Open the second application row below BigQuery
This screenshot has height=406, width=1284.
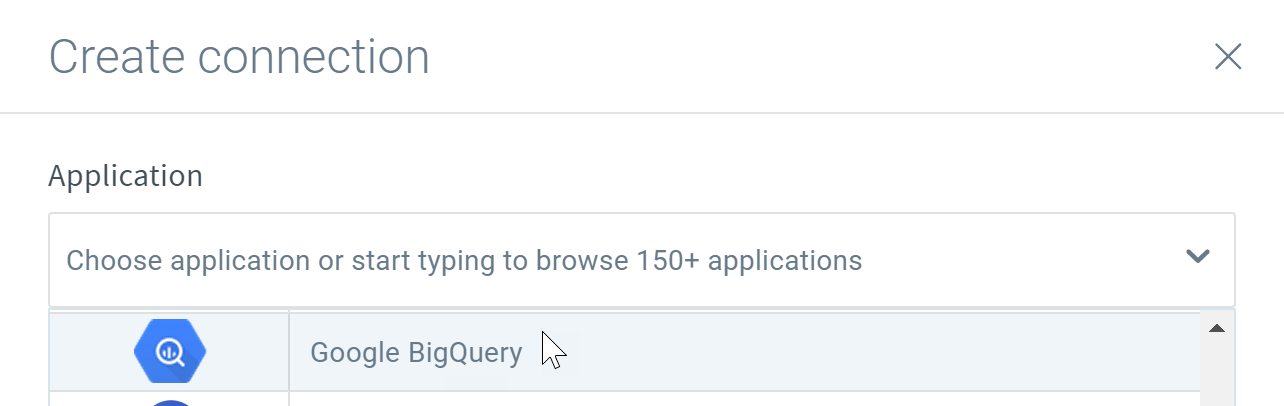pos(625,399)
